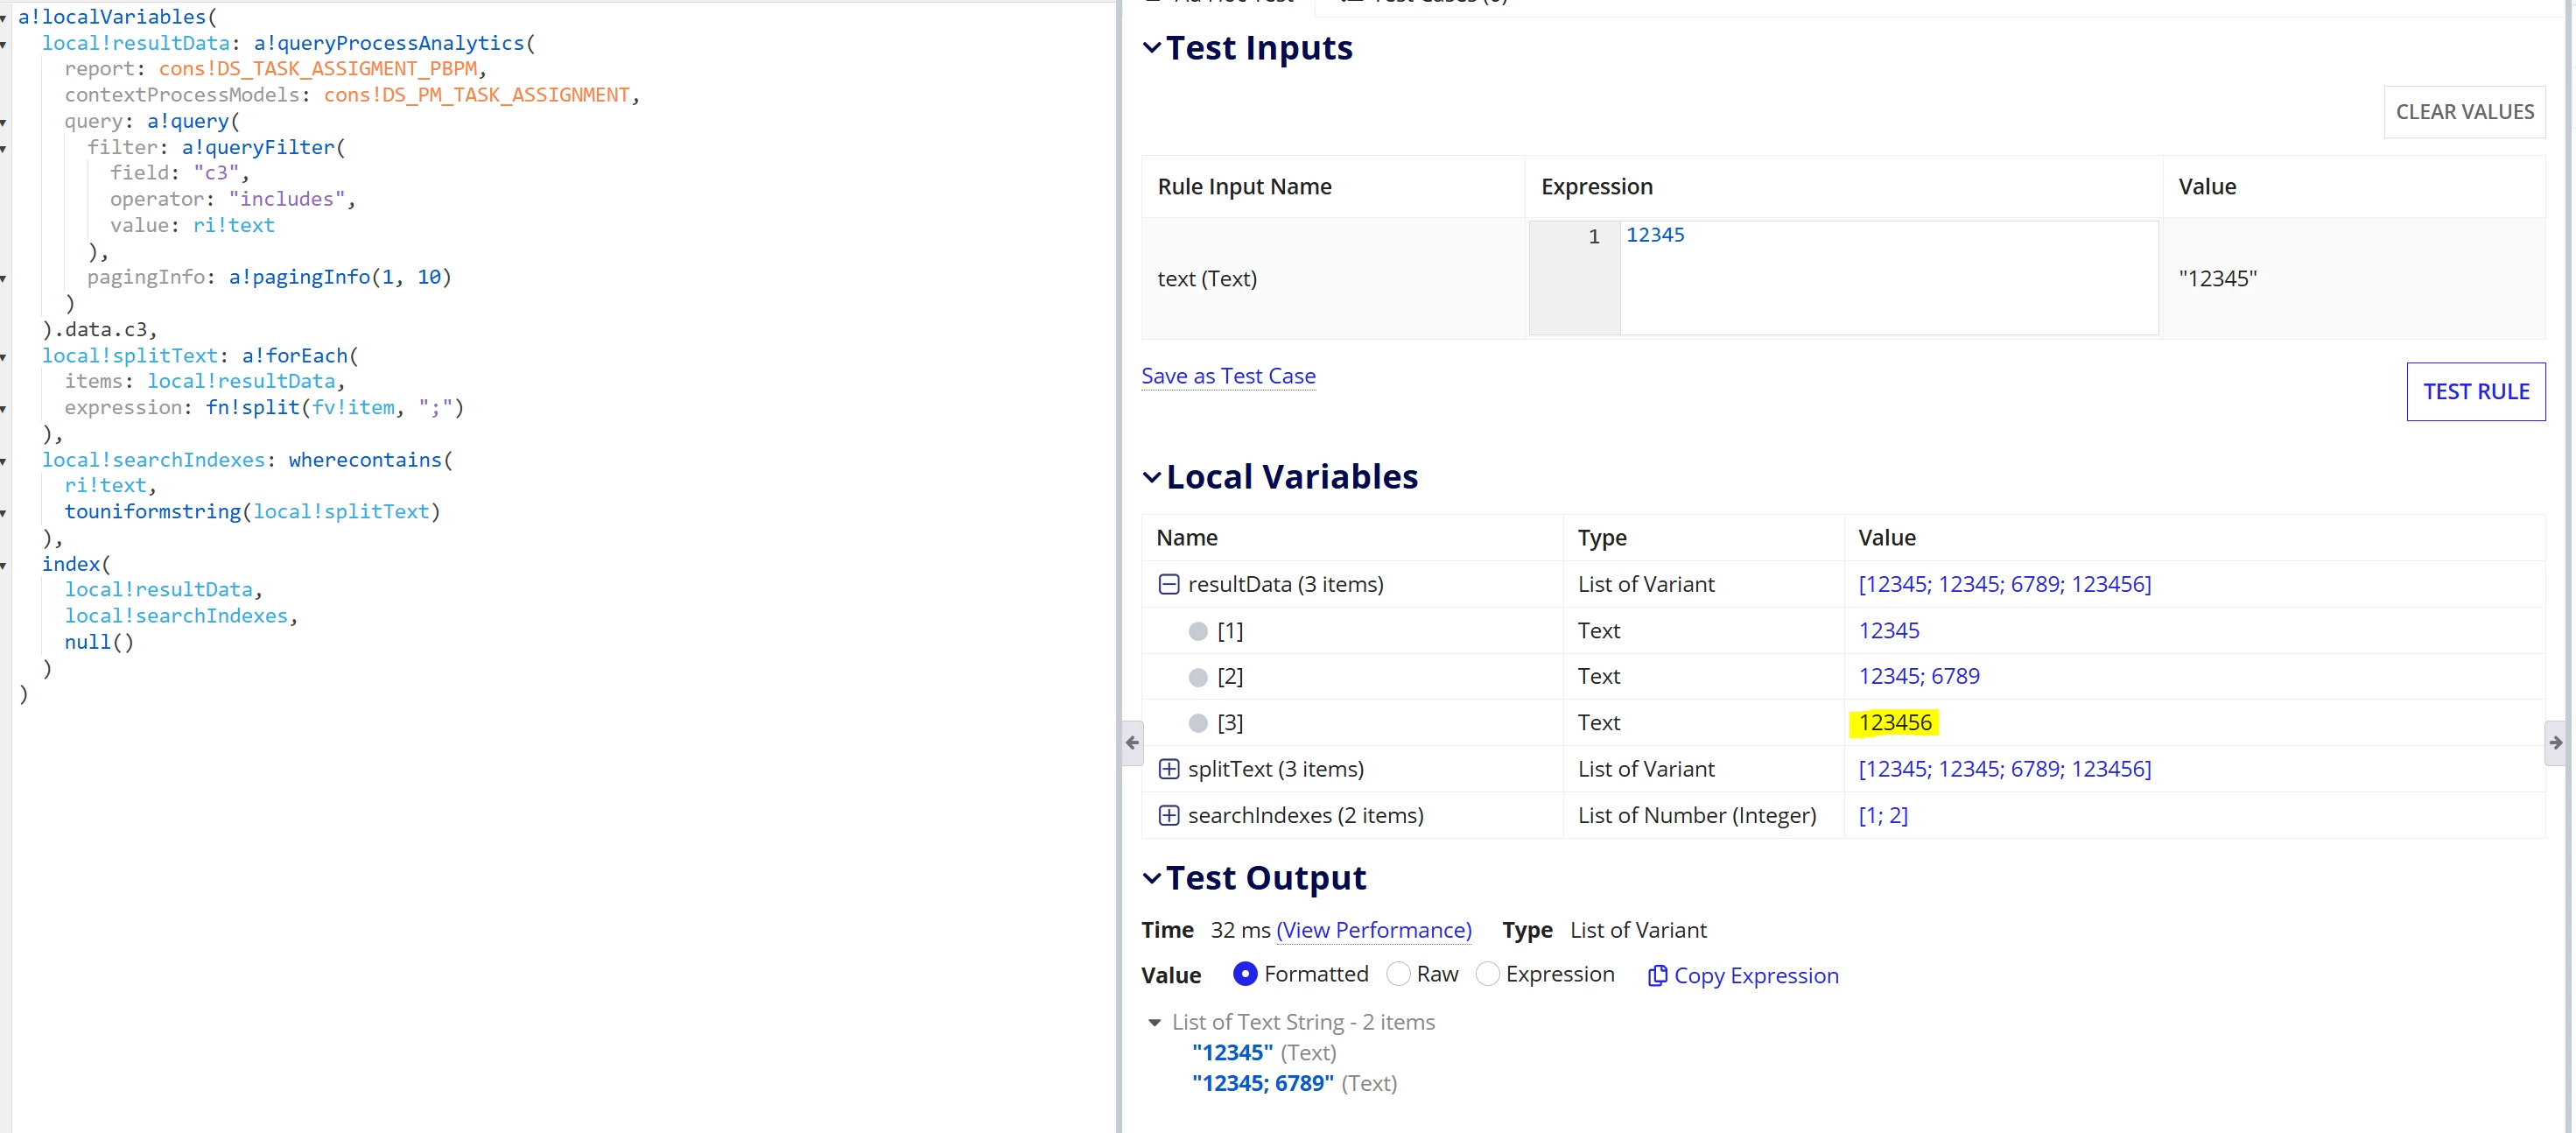This screenshot has height=1133, width=2576.
Task: Collapse the Local Variables section
Action: (1152, 477)
